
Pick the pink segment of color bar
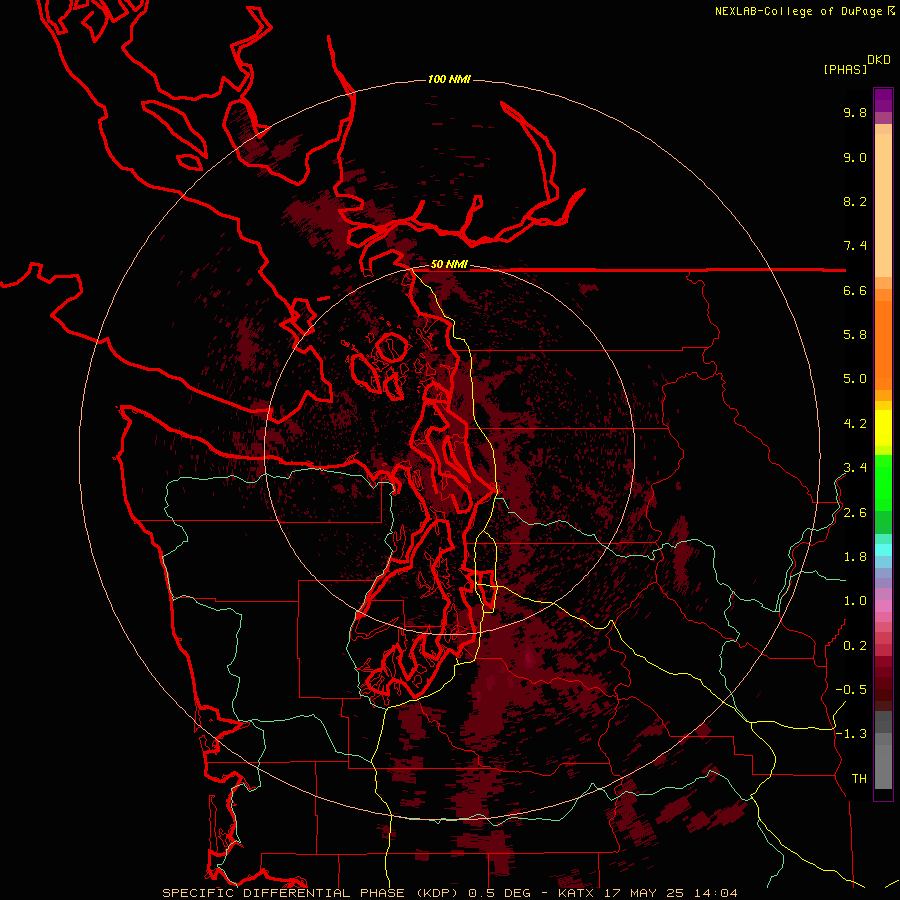coord(883,606)
